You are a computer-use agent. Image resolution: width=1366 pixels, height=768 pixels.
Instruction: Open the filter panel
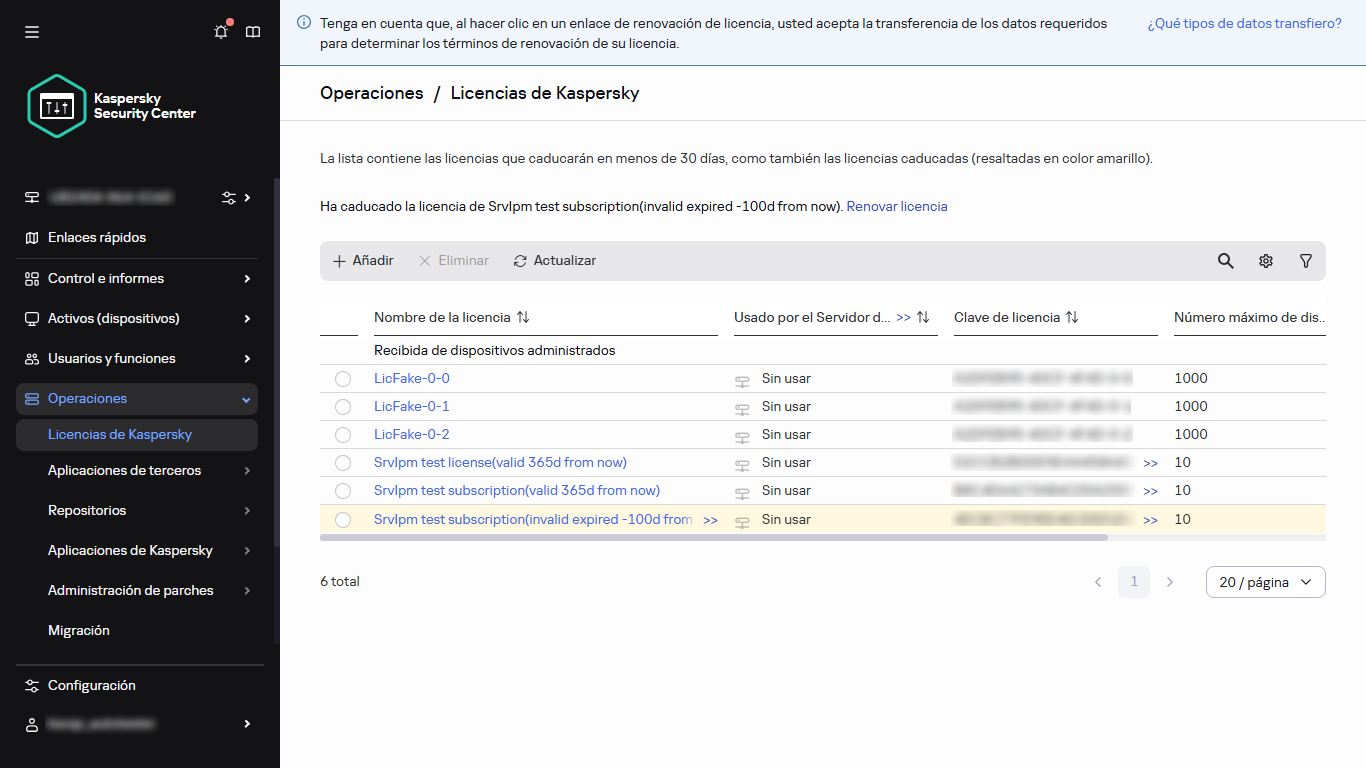click(x=1305, y=260)
